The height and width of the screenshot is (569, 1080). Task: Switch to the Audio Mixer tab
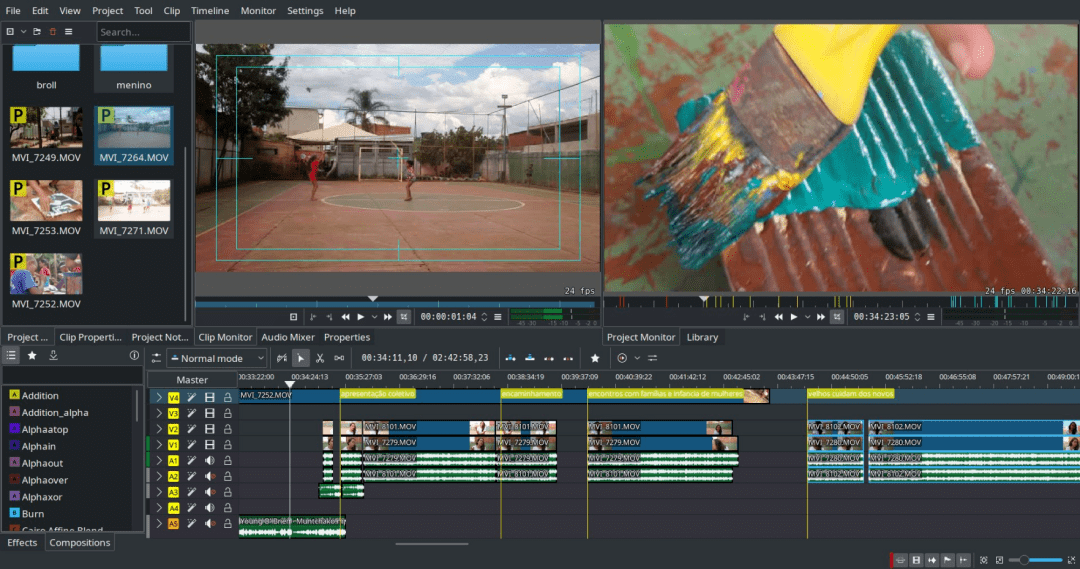point(288,337)
